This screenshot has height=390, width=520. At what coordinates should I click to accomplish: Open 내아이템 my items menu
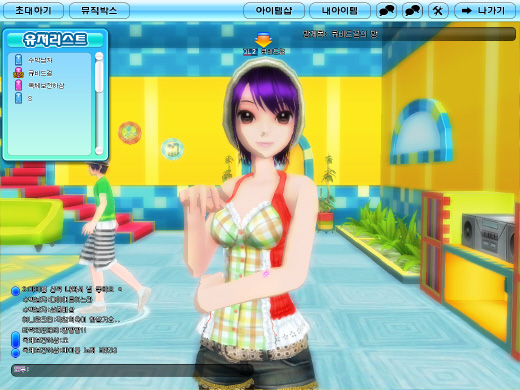340,11
